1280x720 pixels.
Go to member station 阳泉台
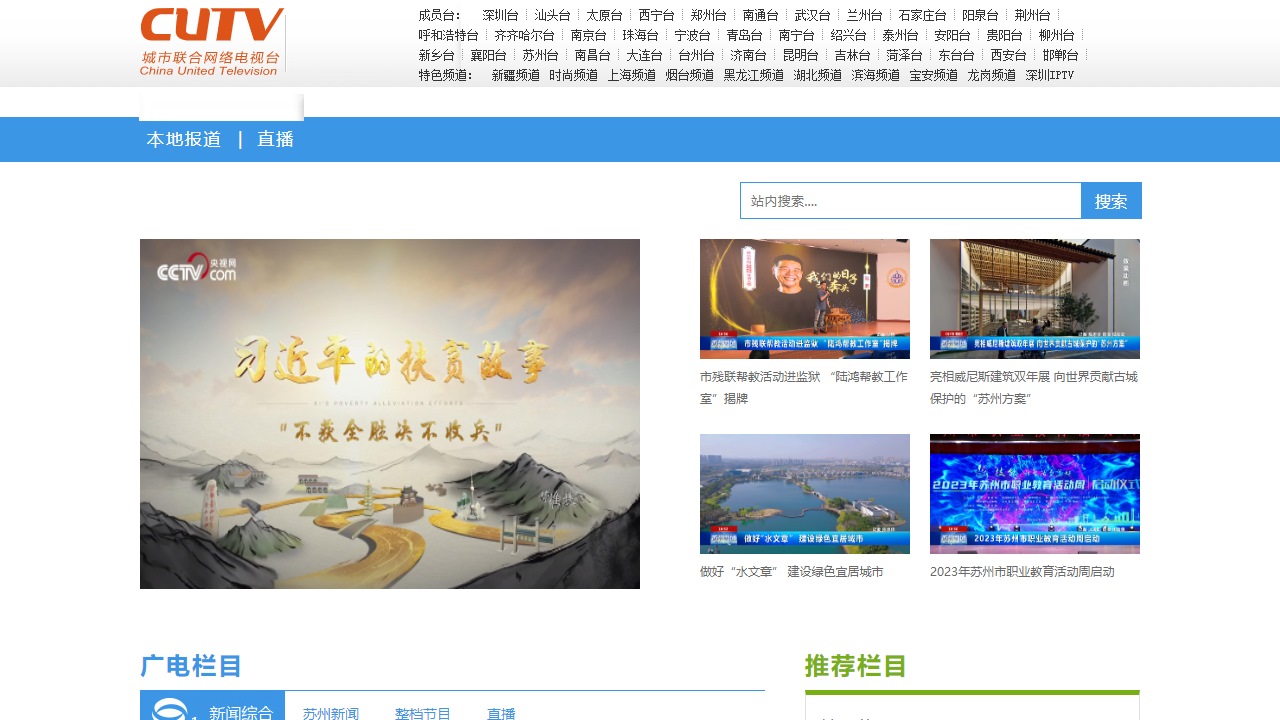click(x=980, y=15)
